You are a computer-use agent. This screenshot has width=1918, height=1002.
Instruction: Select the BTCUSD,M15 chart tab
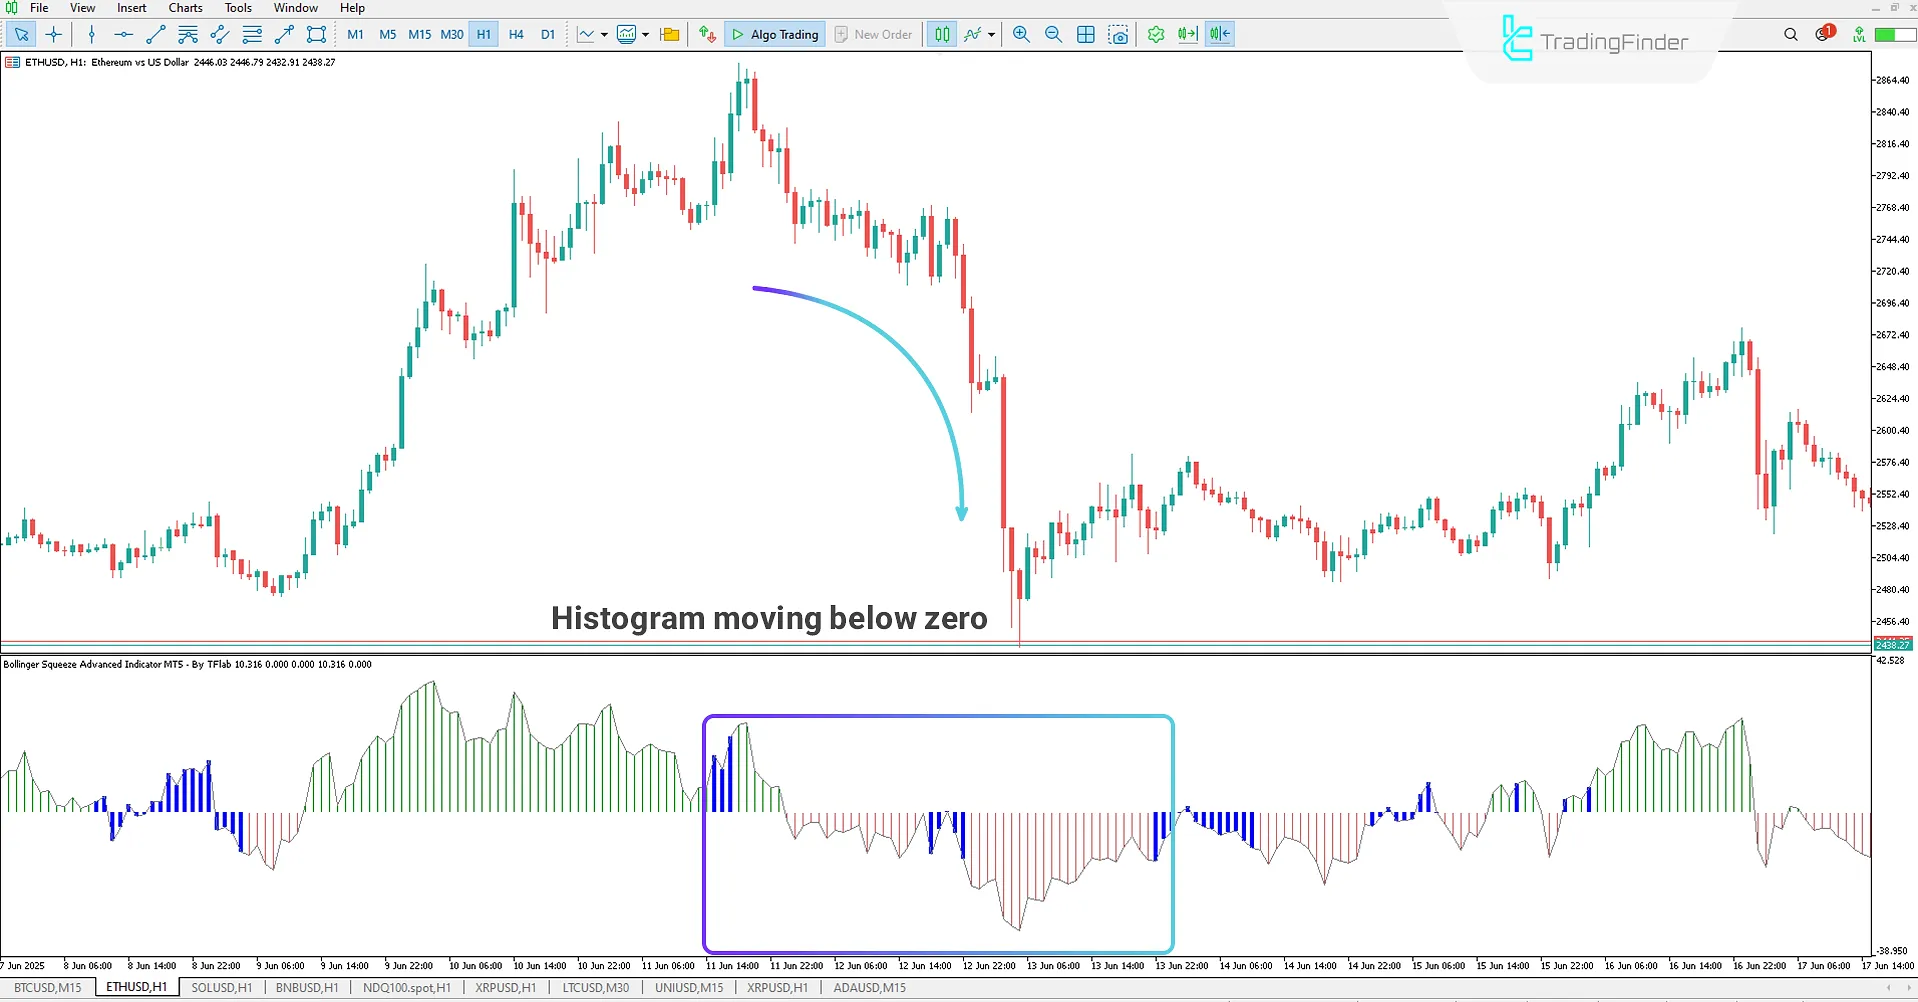click(x=47, y=987)
